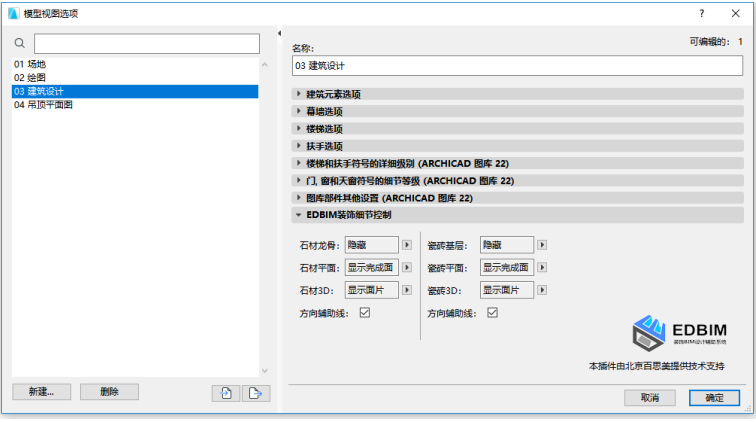Expand 楼梯选项 section
This screenshot has height=422, width=756.
(x=517, y=129)
